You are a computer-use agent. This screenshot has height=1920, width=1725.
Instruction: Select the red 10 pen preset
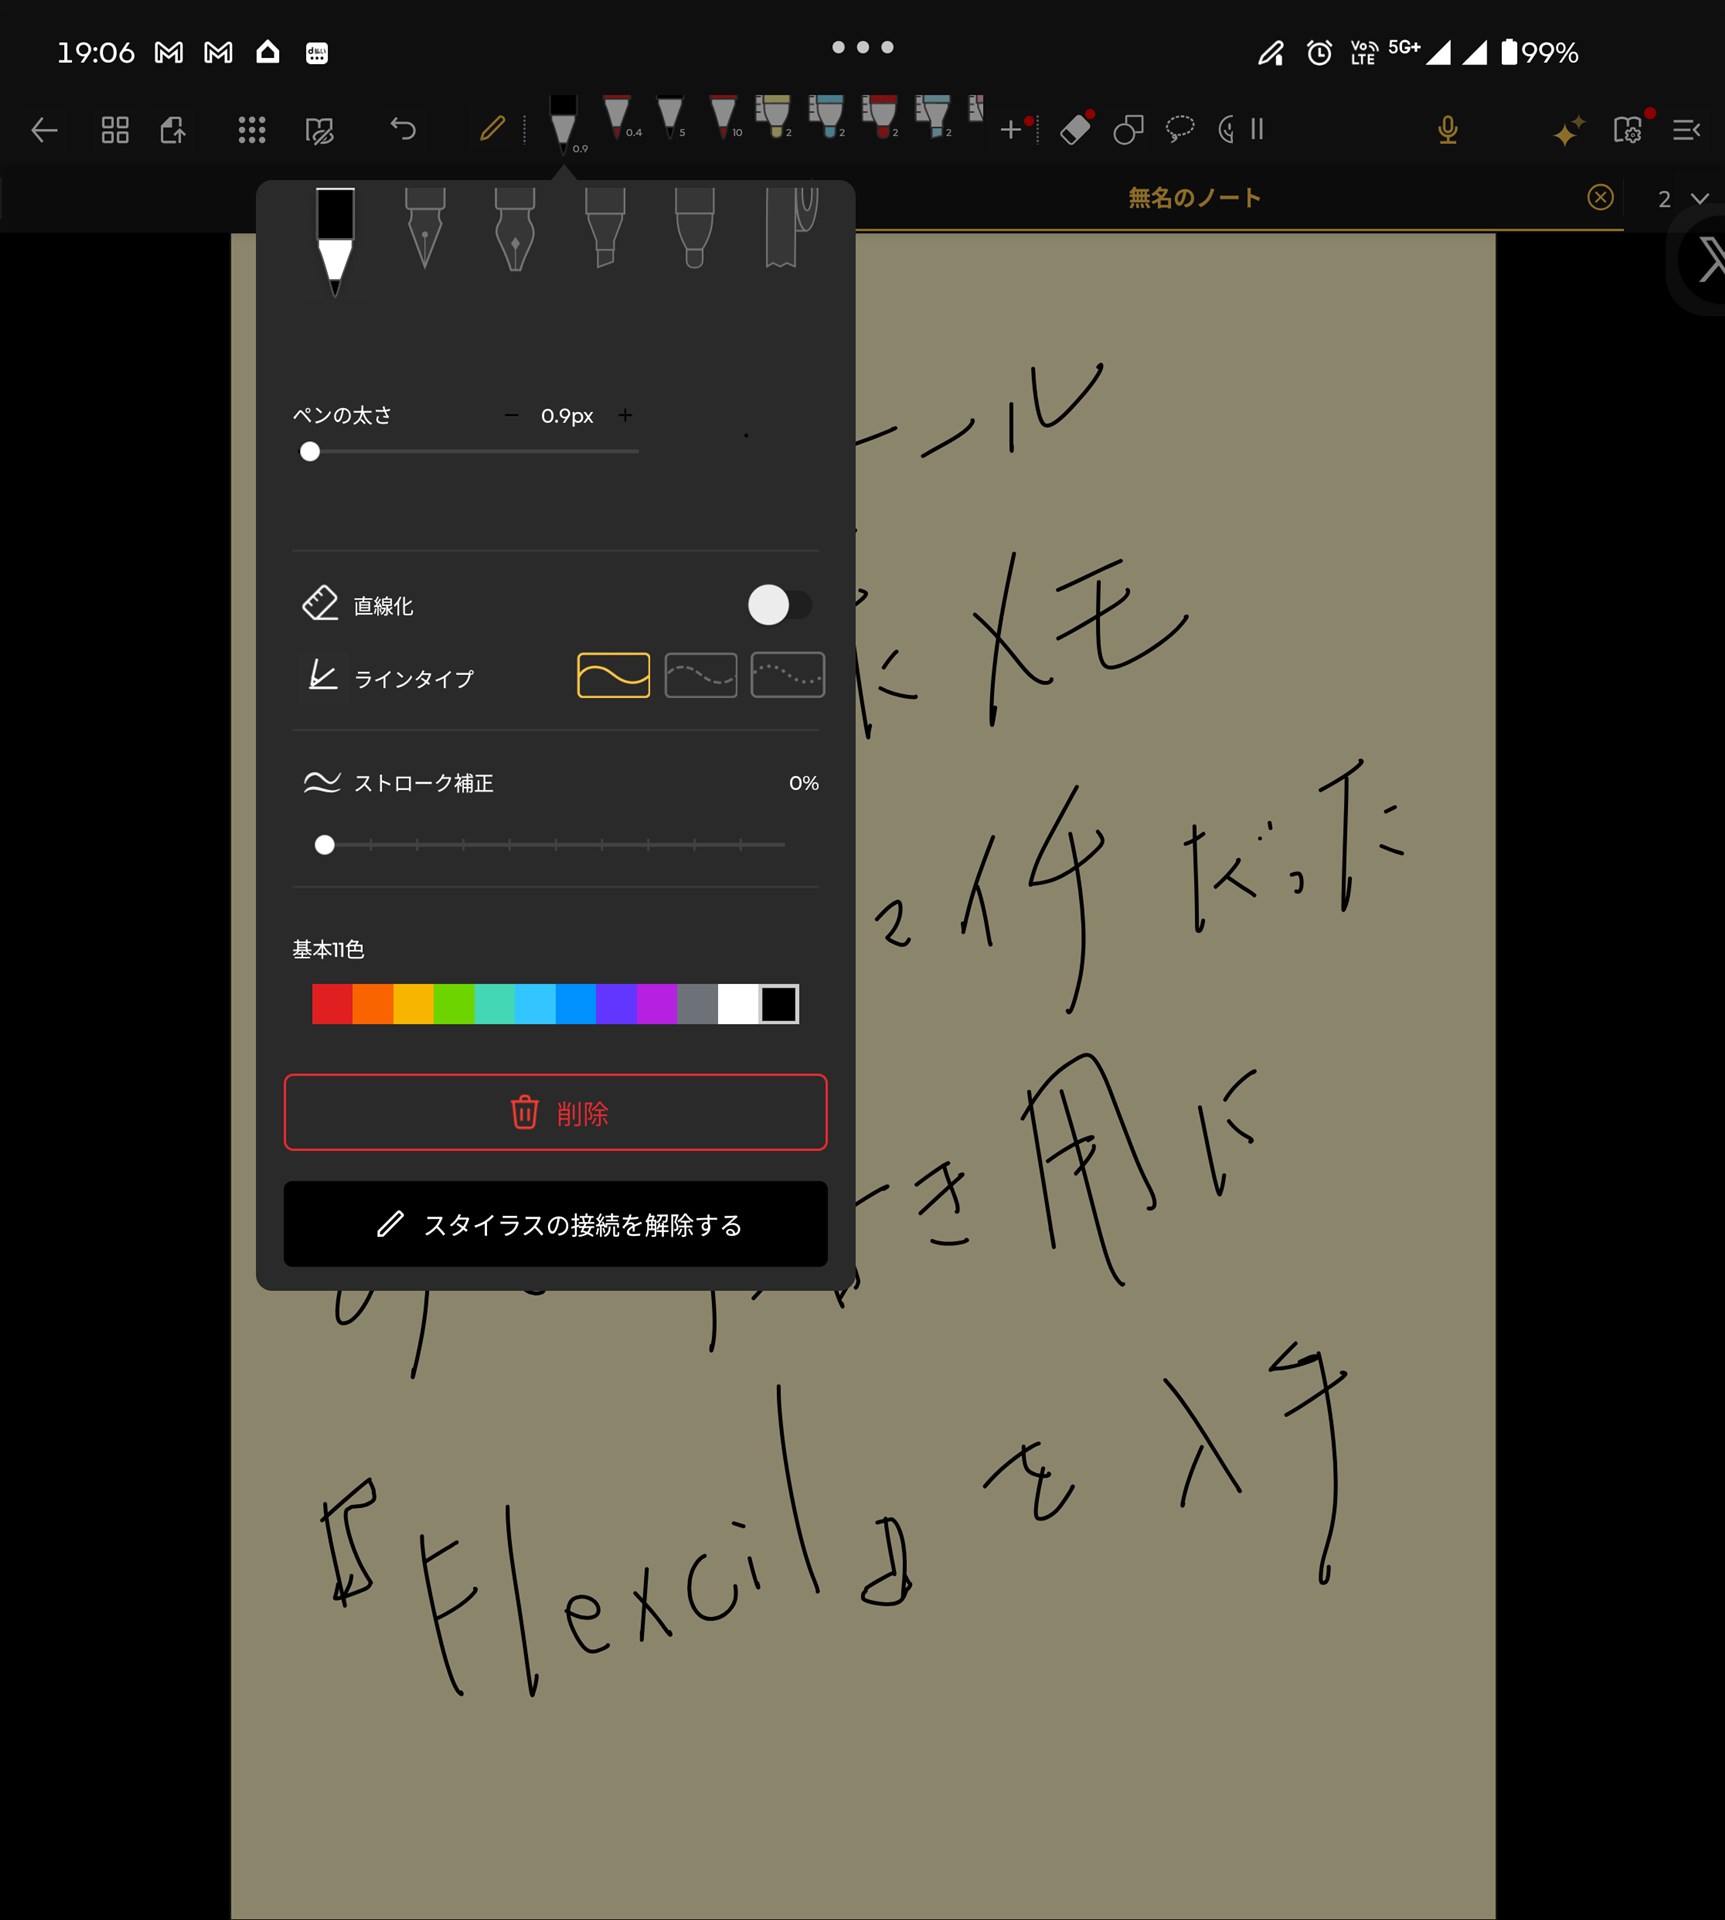724,117
